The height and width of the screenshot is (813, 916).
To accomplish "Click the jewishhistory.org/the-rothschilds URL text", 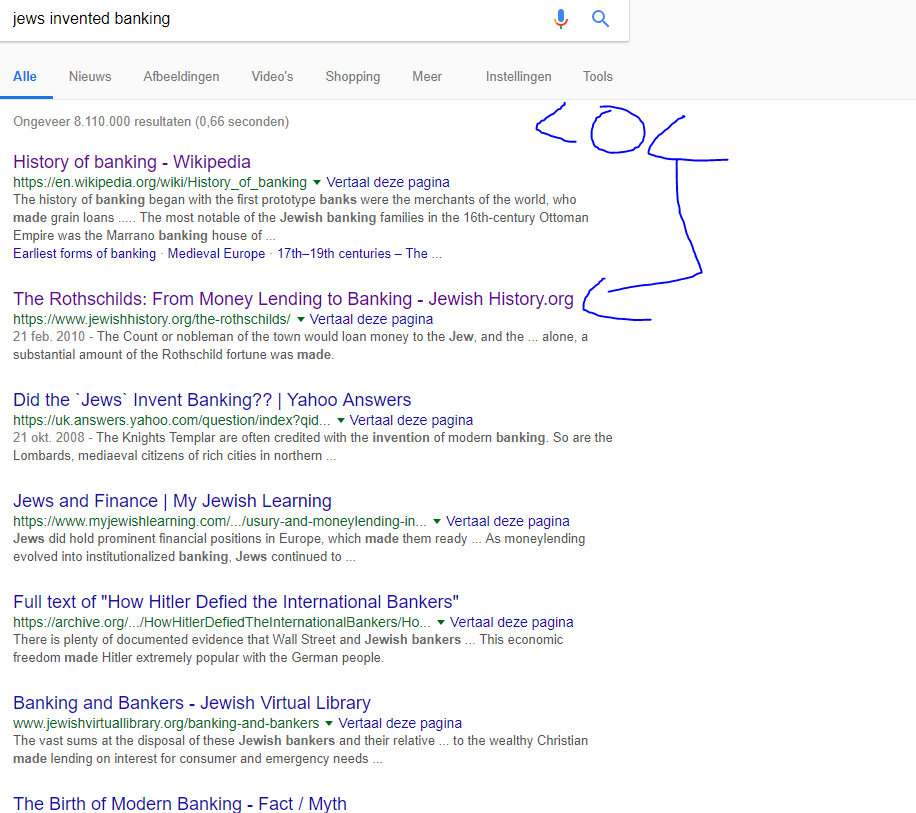I will point(152,319).
